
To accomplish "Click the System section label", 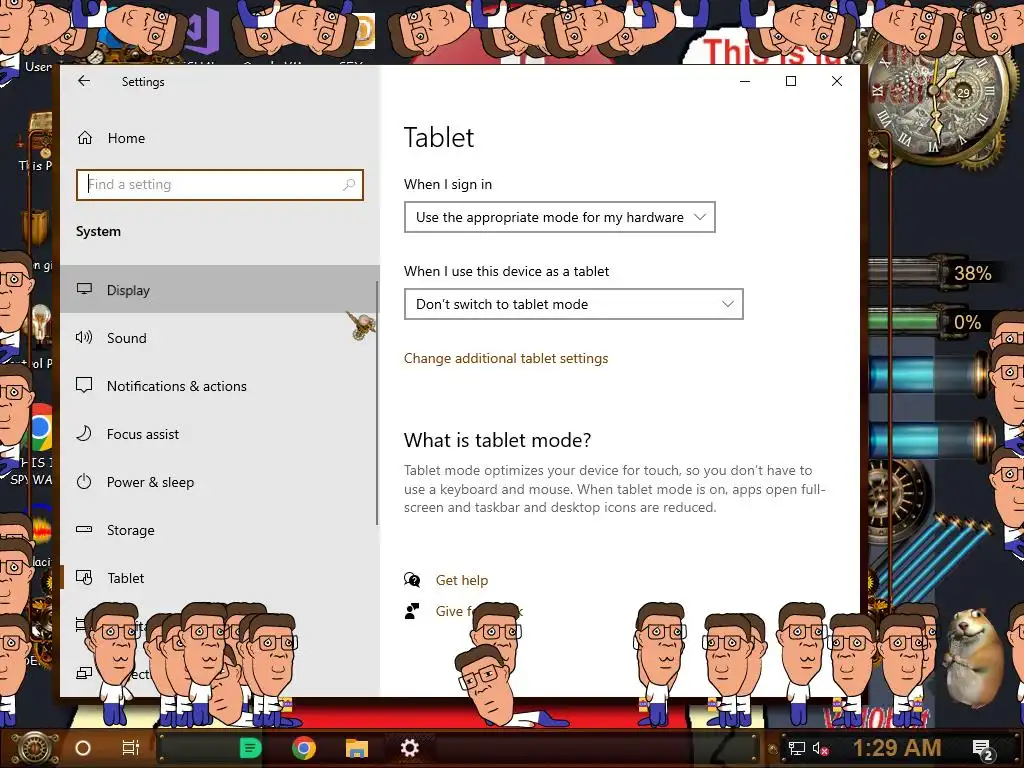I will pos(98,231).
